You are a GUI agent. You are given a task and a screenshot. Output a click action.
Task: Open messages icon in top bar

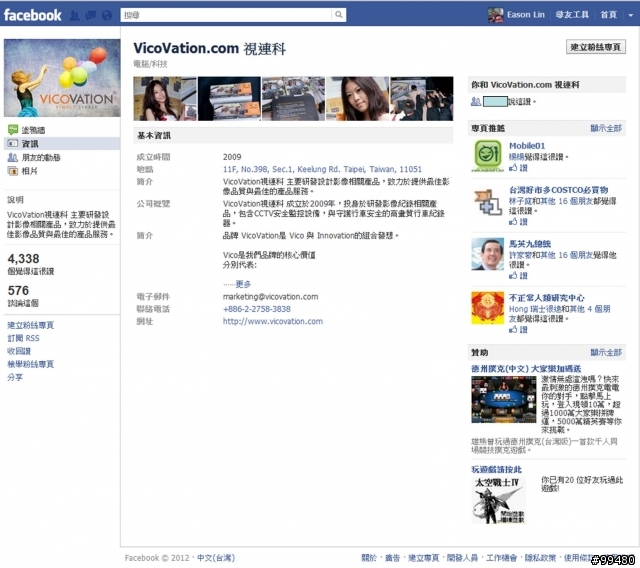(x=91, y=16)
